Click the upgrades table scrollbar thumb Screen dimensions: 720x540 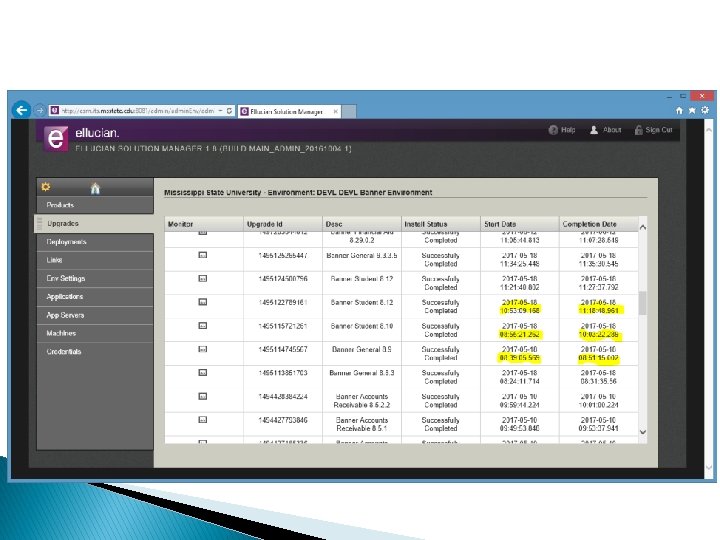(x=643, y=303)
